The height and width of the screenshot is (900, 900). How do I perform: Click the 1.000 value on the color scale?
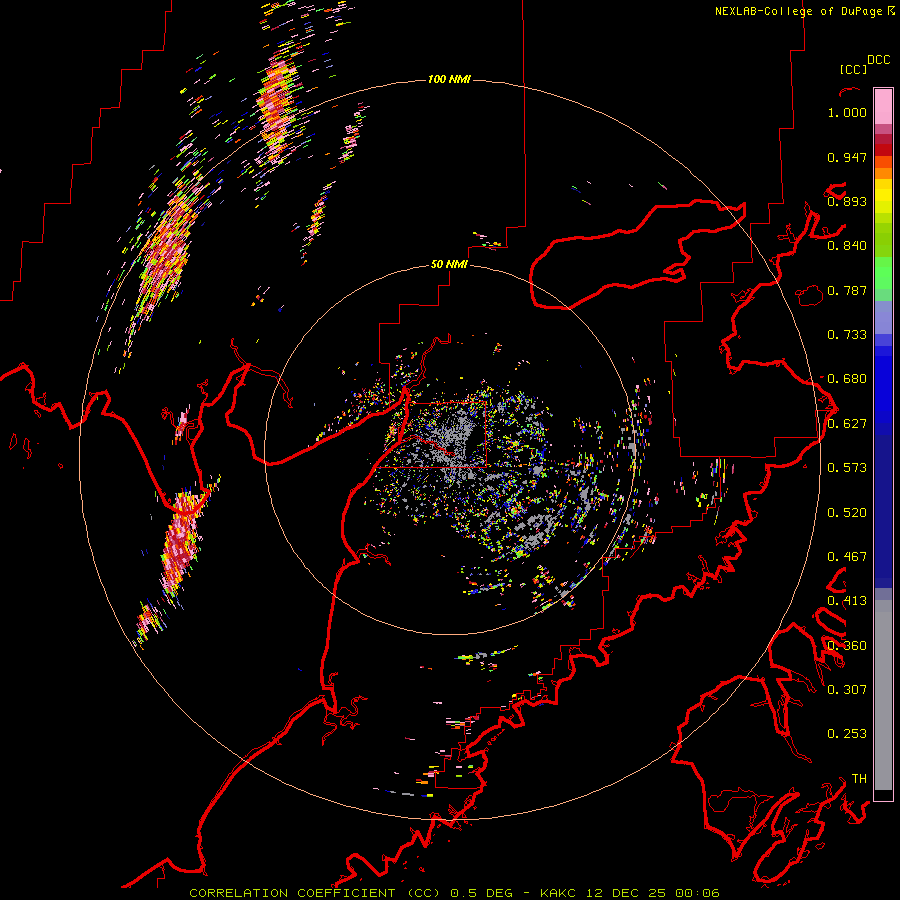pos(847,112)
